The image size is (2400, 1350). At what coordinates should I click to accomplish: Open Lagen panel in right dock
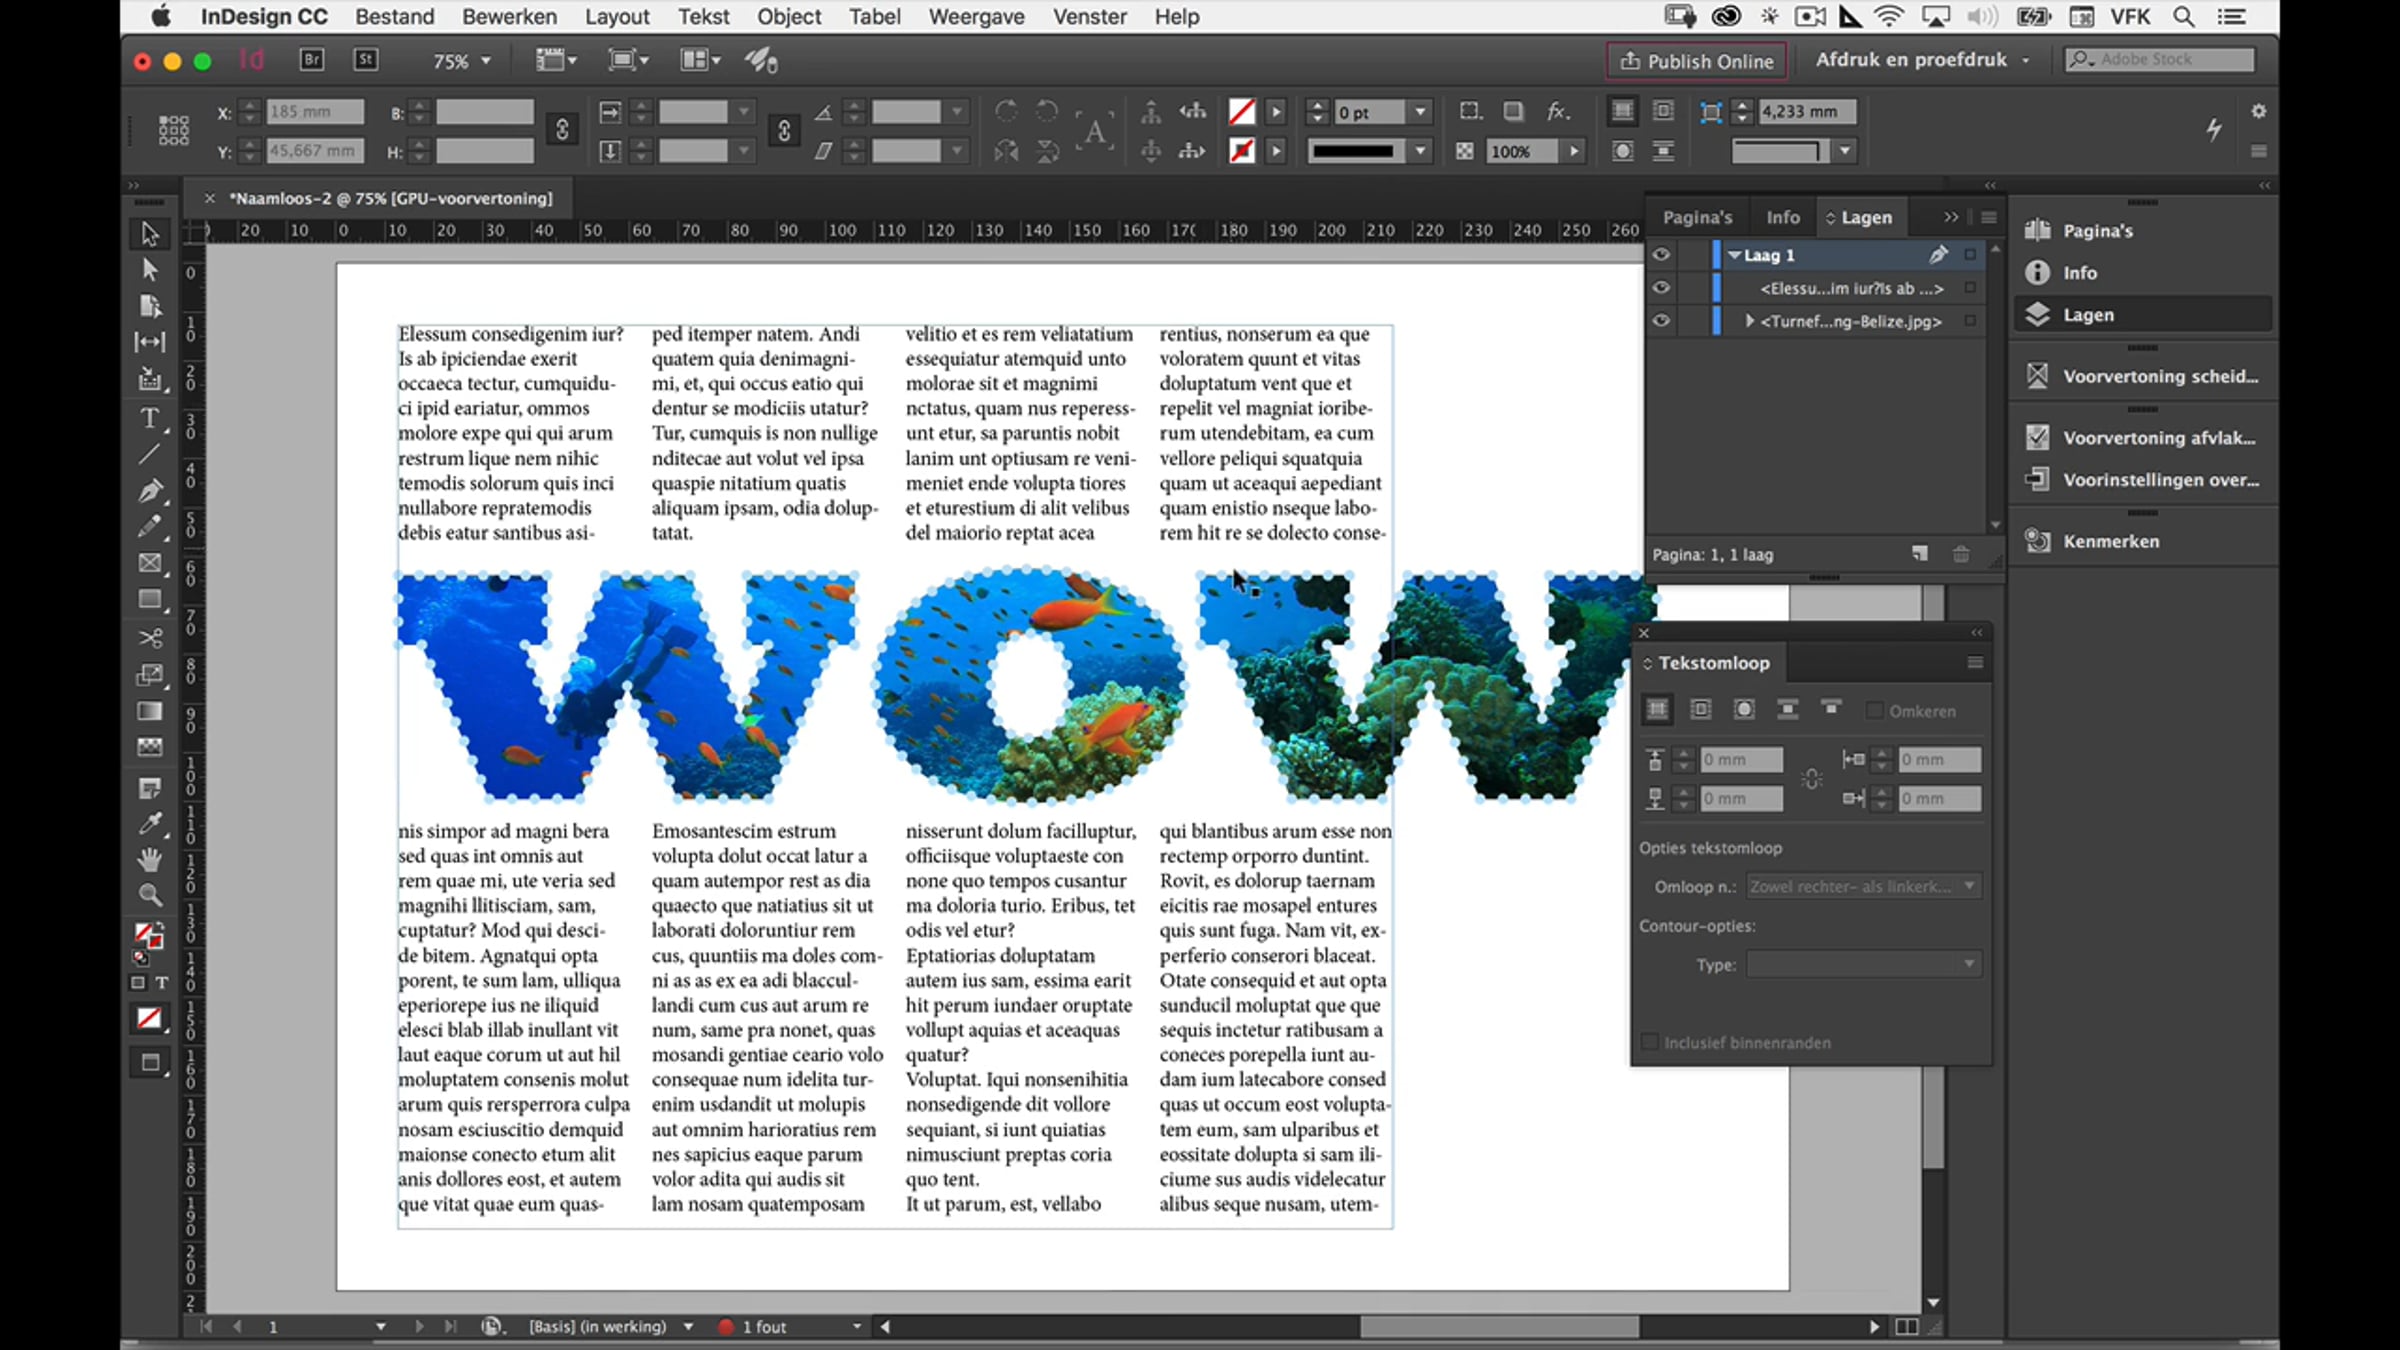click(2087, 315)
